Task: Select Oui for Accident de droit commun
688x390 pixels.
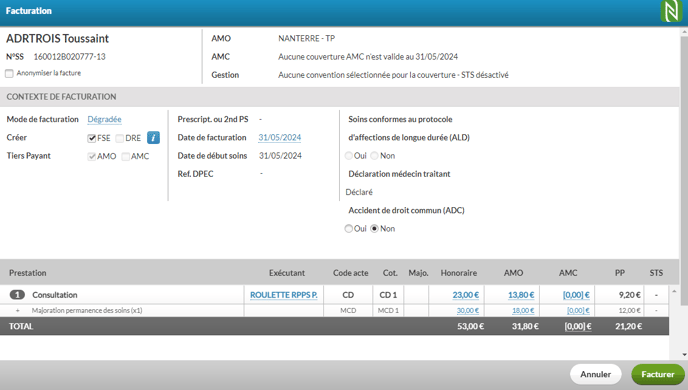Action: [x=348, y=229]
